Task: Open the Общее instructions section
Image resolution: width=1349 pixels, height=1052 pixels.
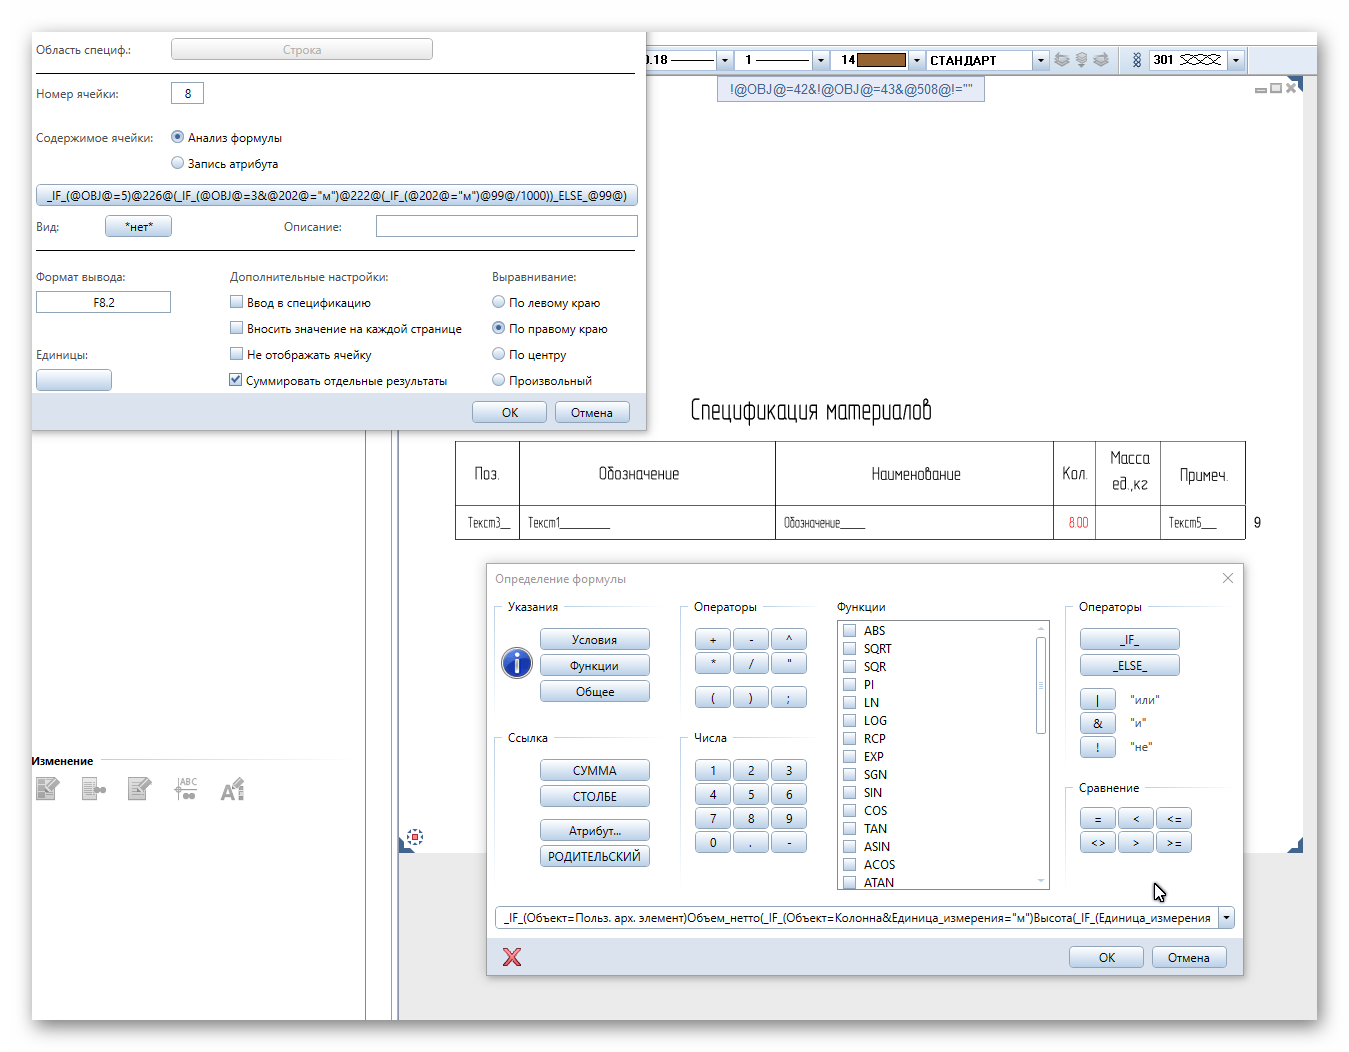Action: click(595, 691)
